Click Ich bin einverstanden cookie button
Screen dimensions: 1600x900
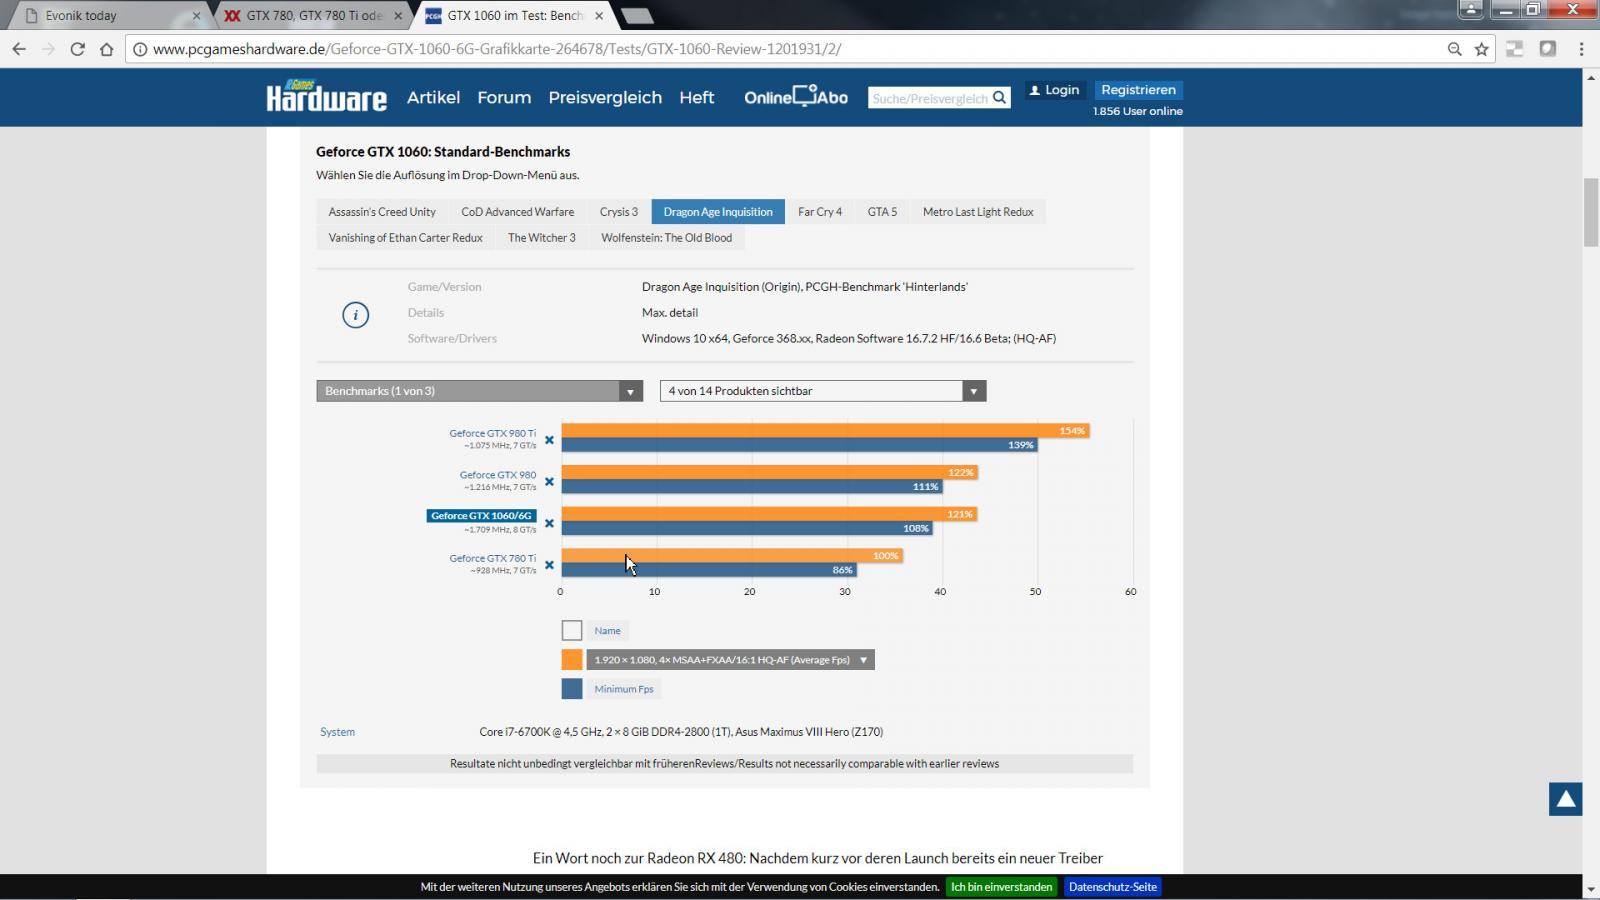click(x=1001, y=887)
